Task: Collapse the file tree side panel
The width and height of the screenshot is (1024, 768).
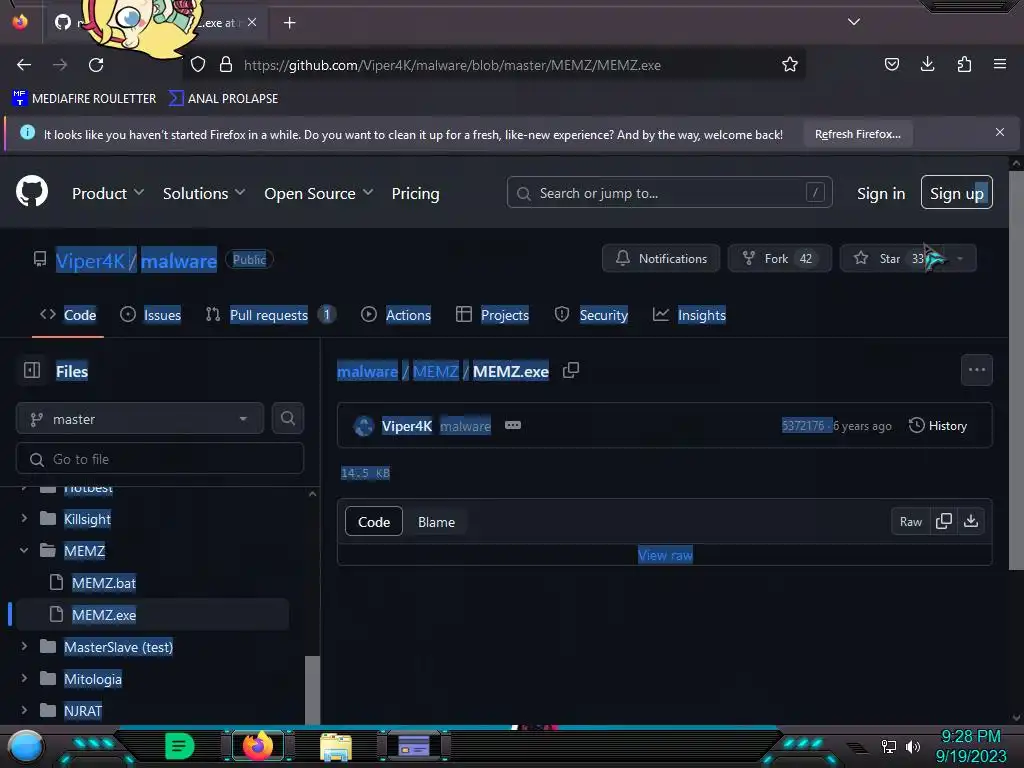Action: coord(32,370)
